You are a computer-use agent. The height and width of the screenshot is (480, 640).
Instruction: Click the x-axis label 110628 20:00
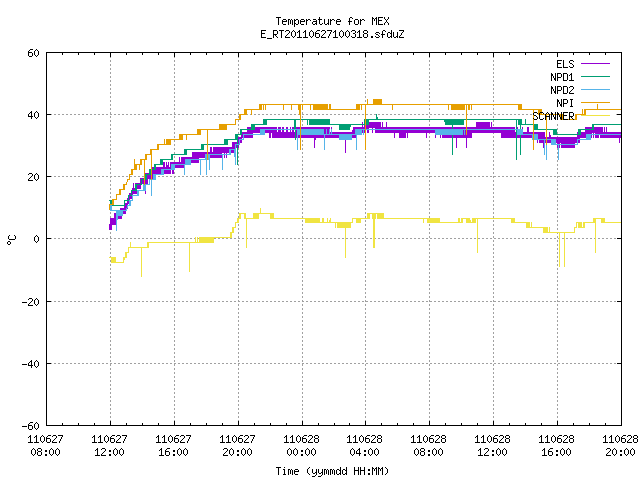coord(620,446)
